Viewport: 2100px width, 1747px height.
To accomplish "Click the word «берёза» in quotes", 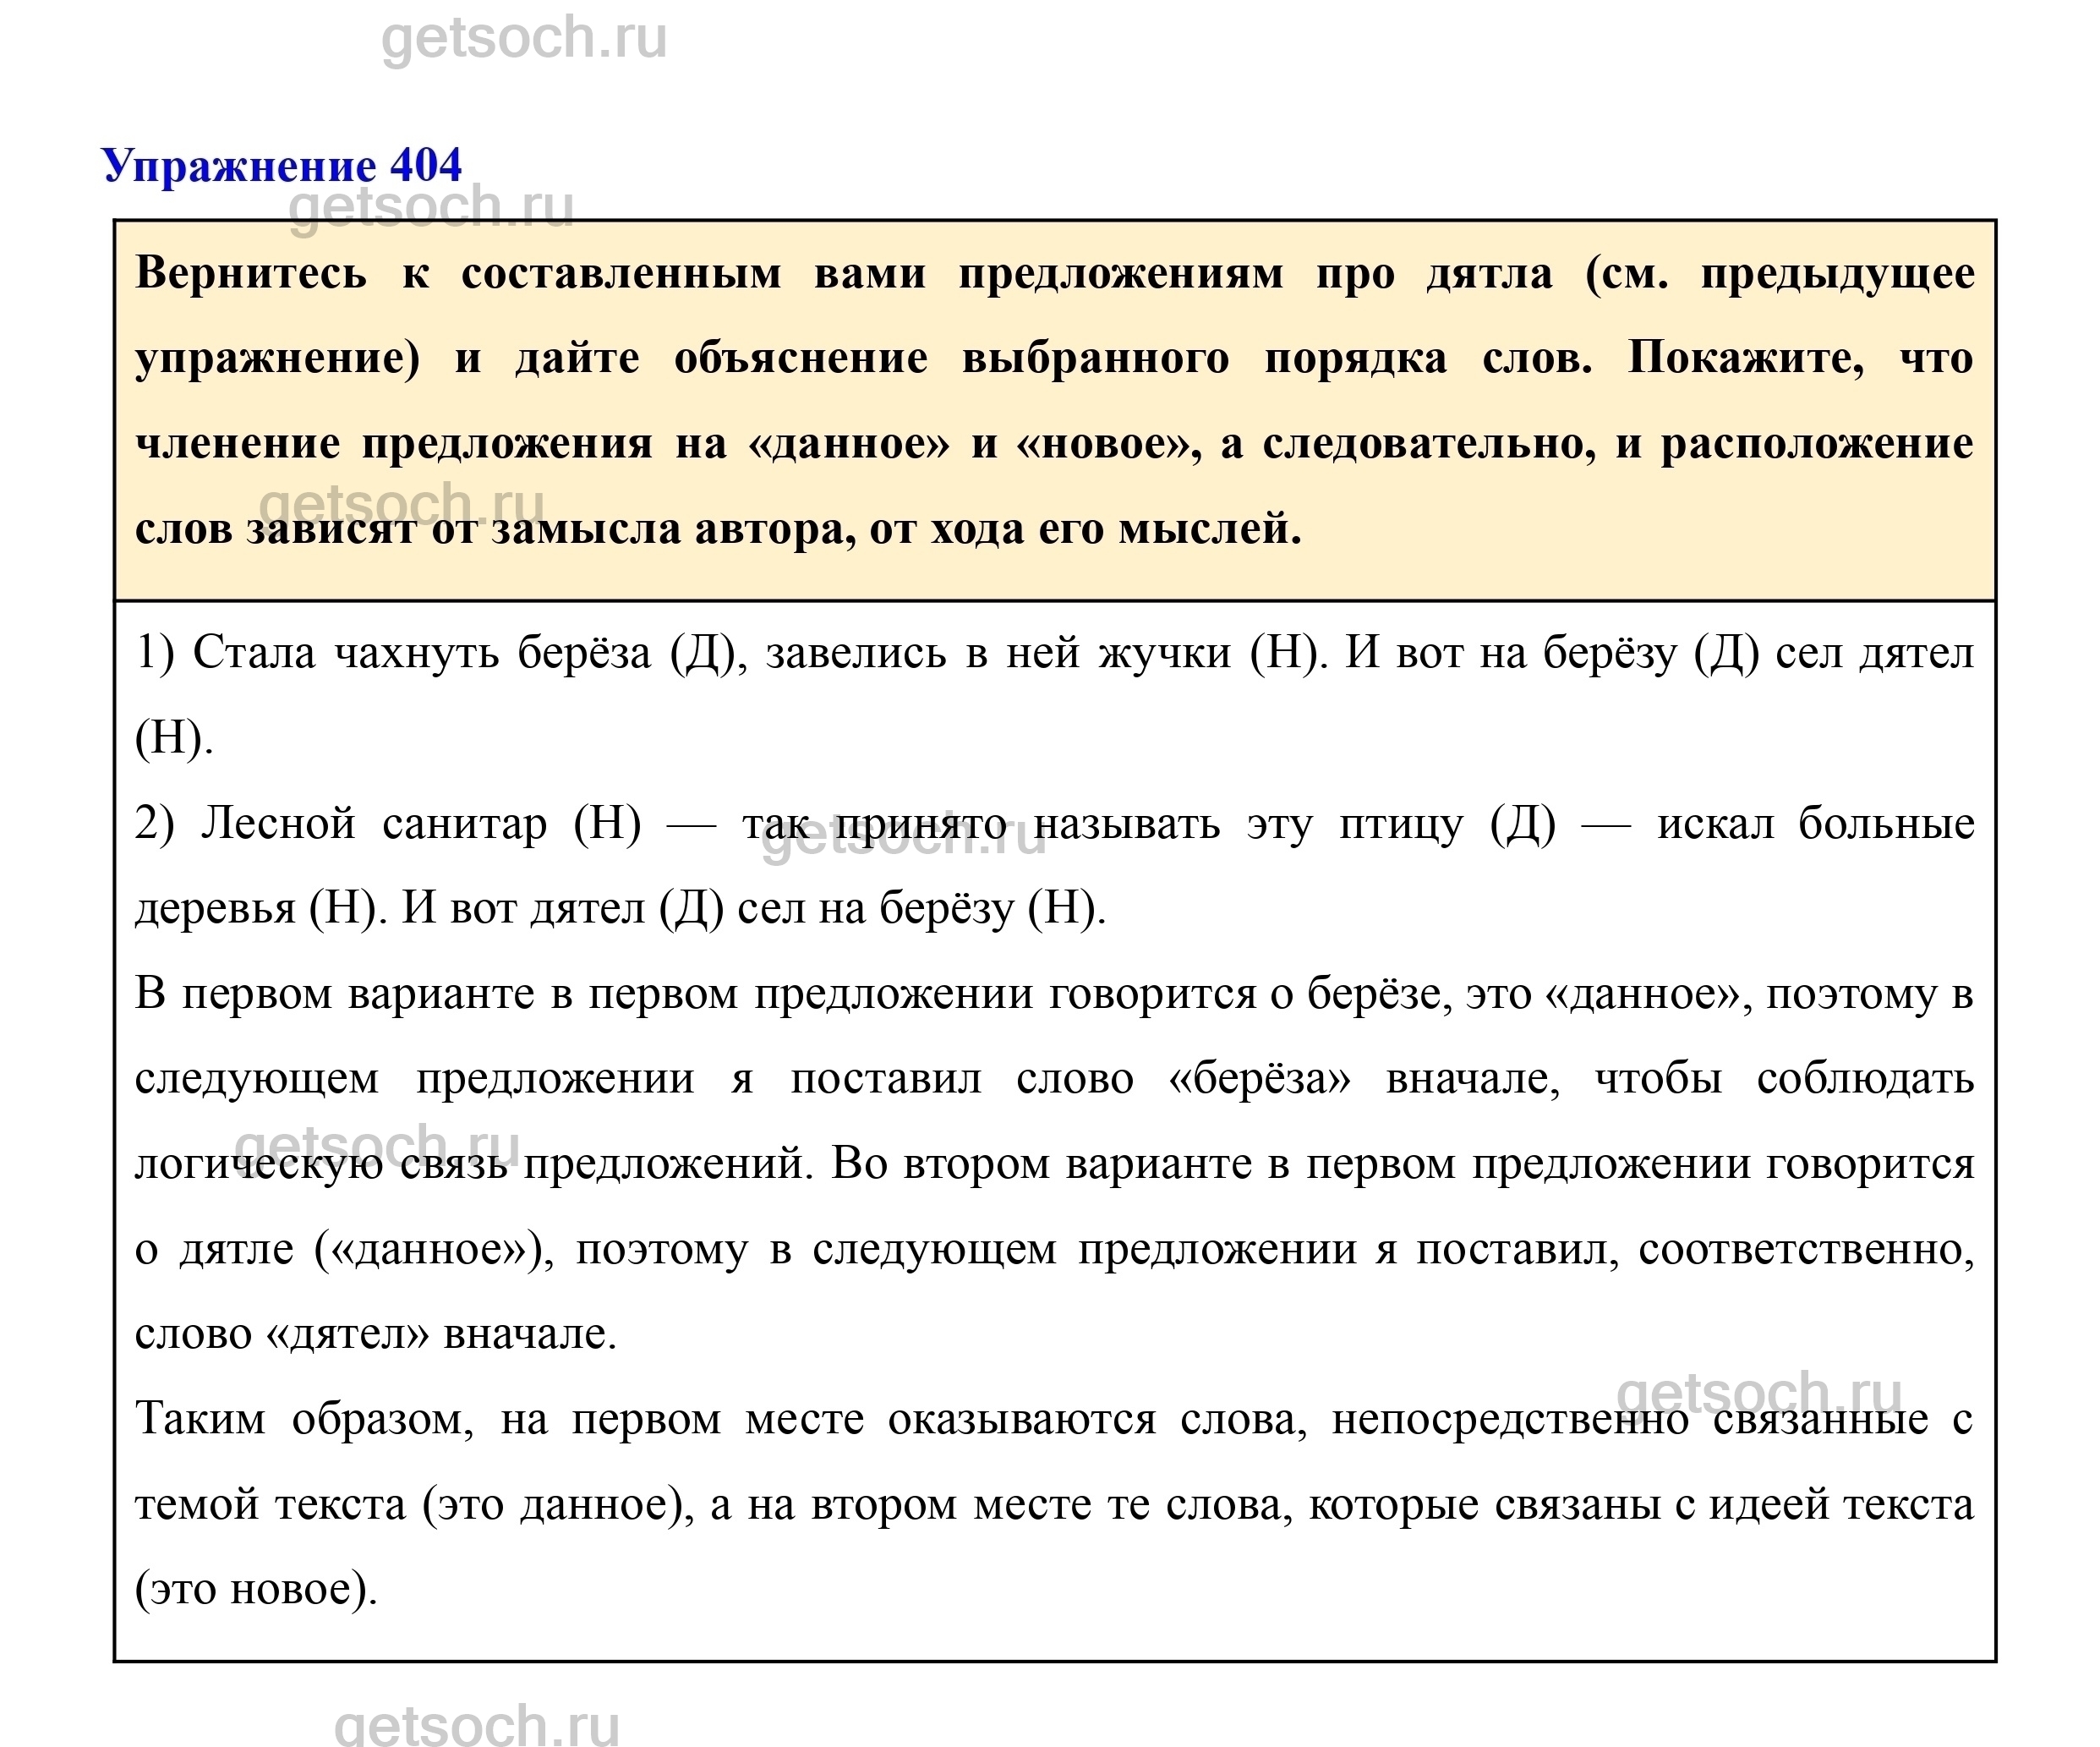I will tap(1259, 1079).
